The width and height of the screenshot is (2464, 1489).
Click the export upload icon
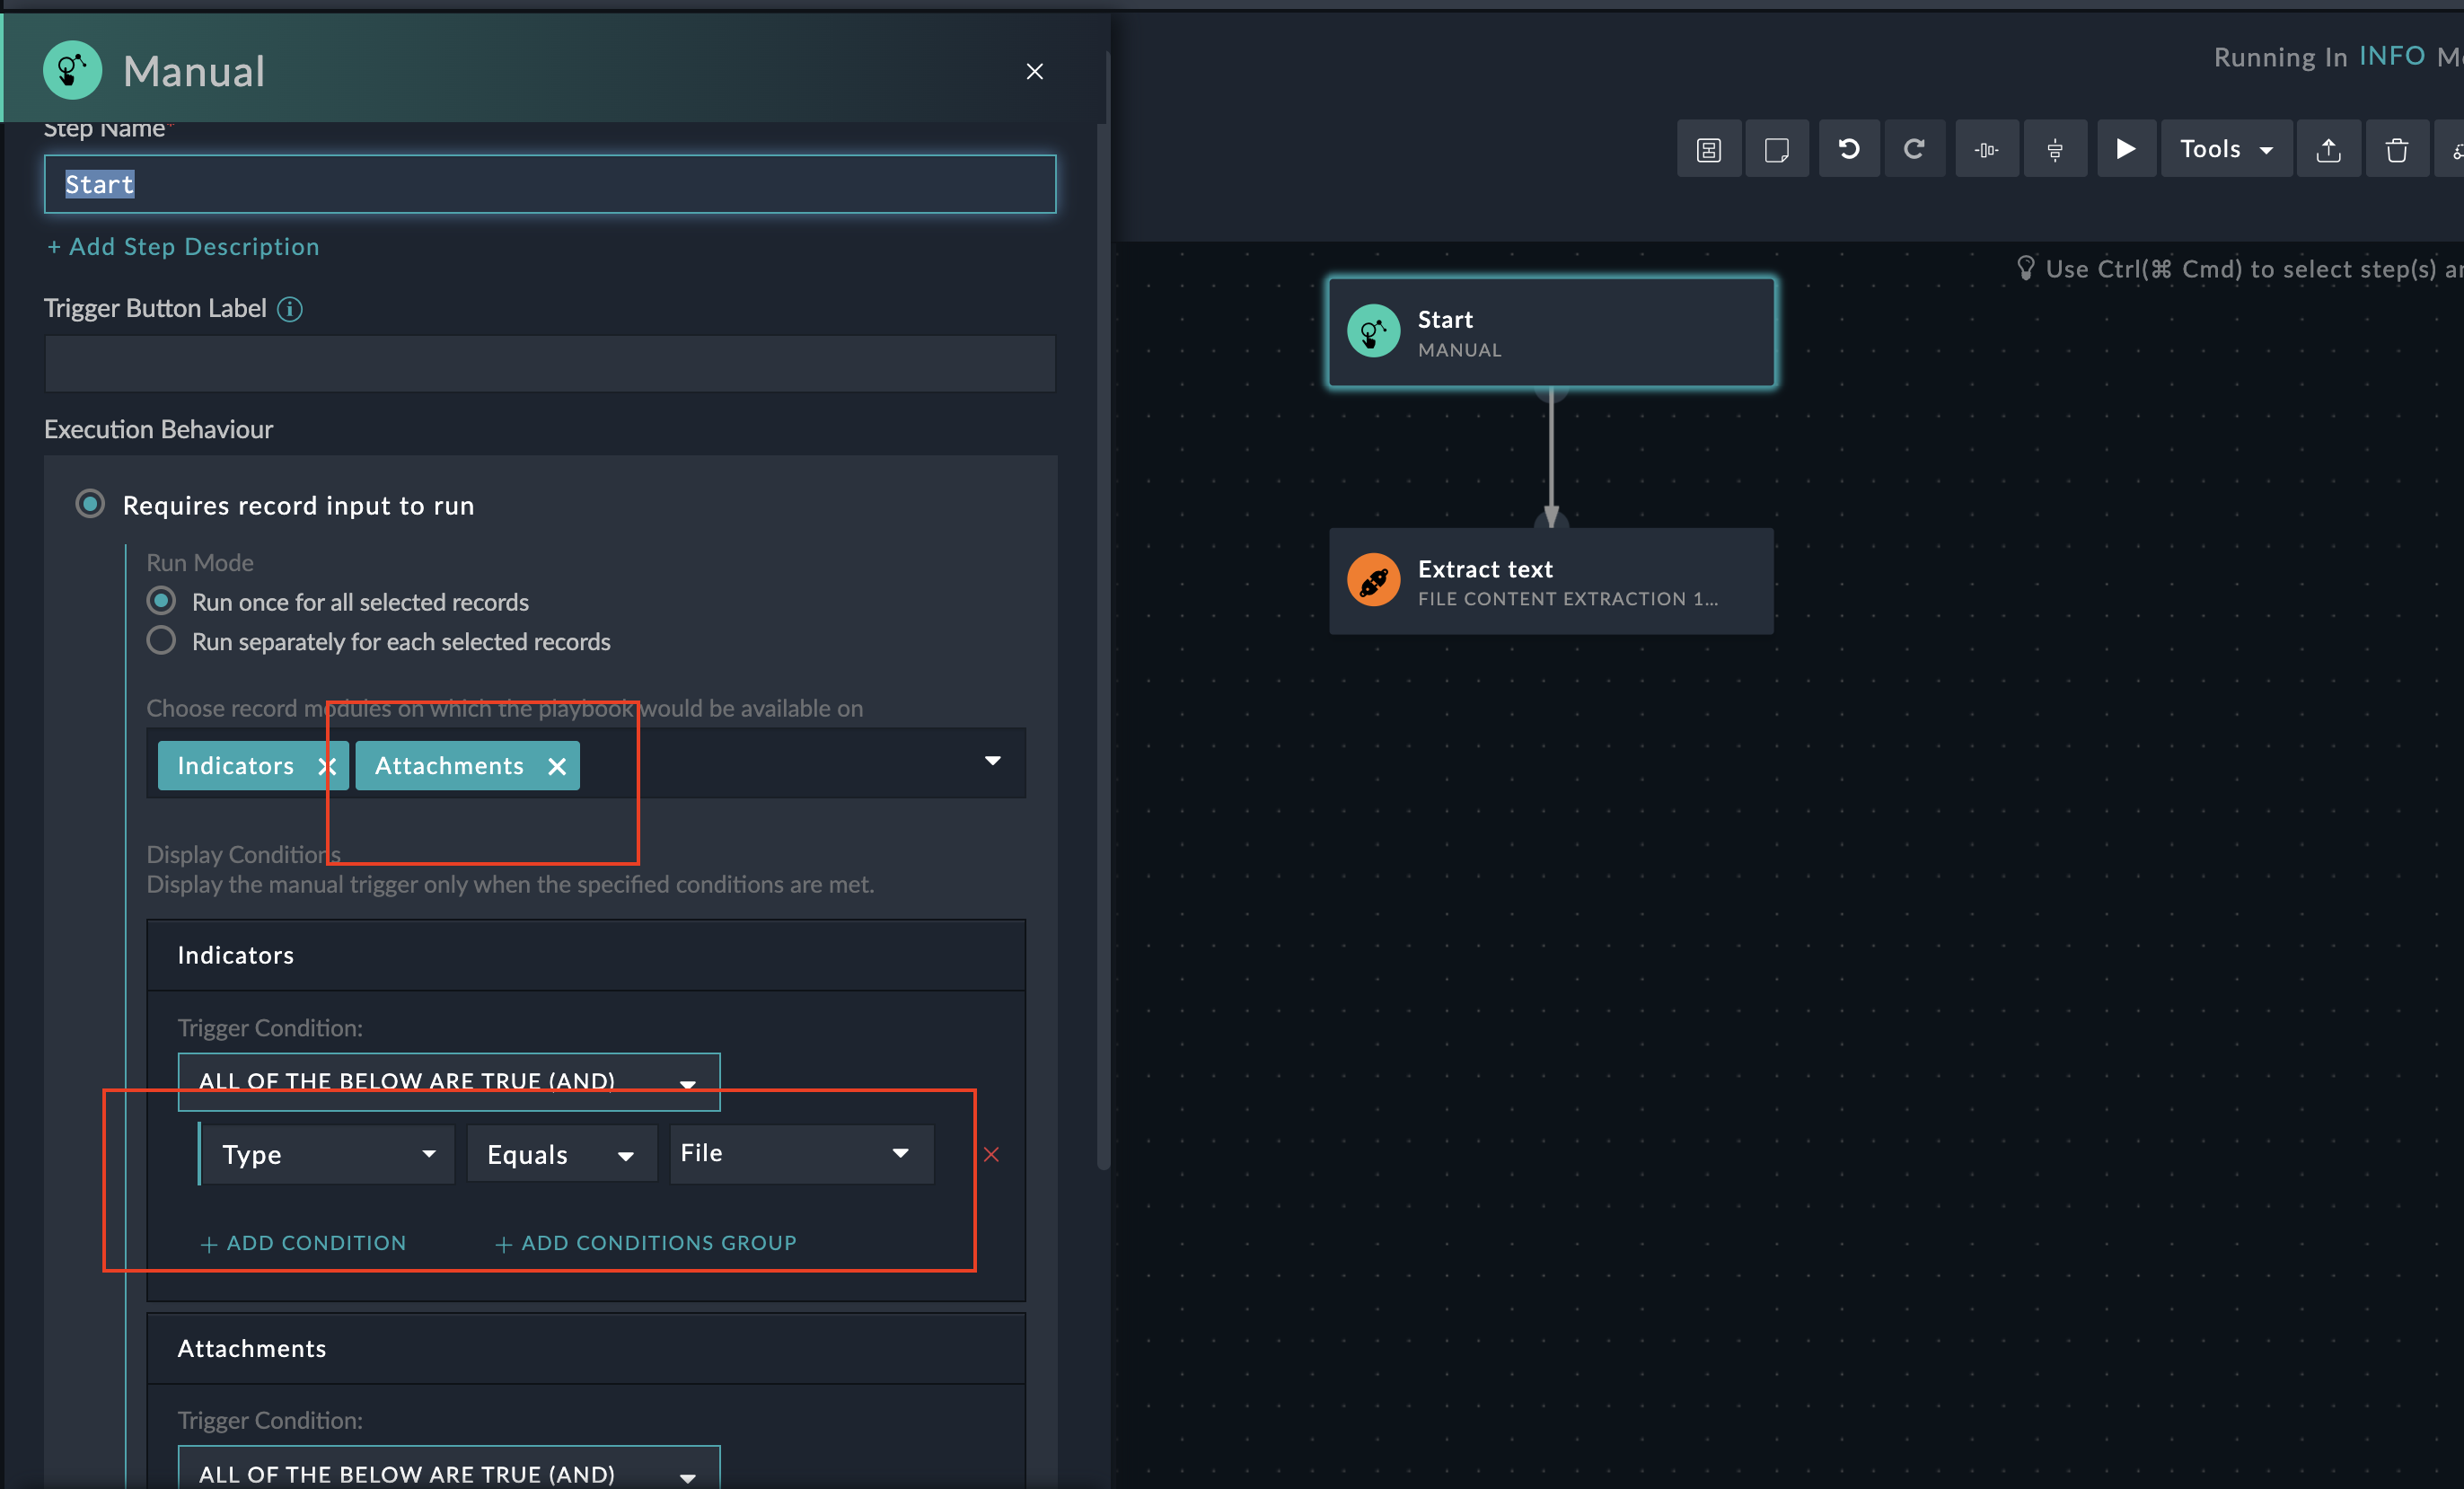coord(2328,150)
